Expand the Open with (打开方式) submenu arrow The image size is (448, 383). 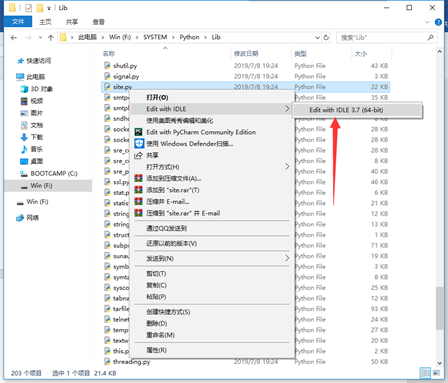287,166
